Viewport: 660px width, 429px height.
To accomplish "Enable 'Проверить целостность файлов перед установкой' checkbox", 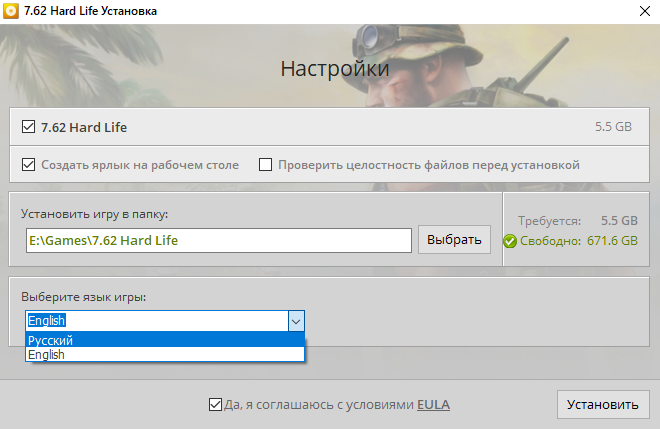I will click(x=265, y=165).
